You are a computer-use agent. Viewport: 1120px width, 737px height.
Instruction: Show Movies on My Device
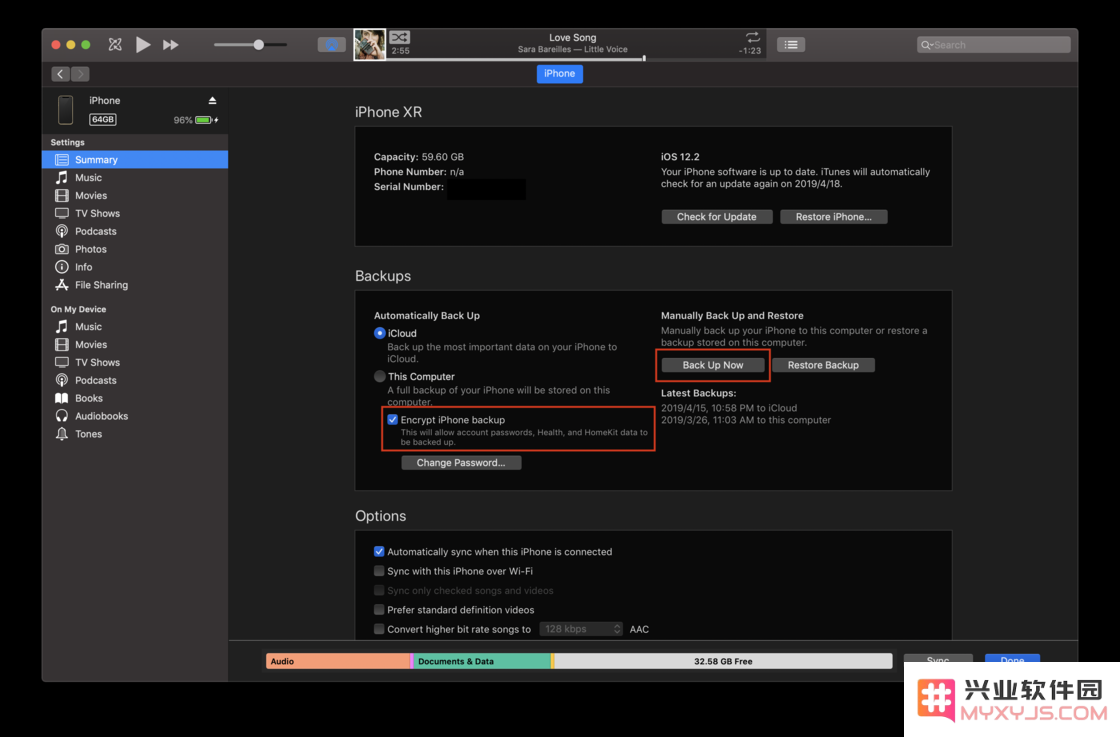[x=135, y=344]
